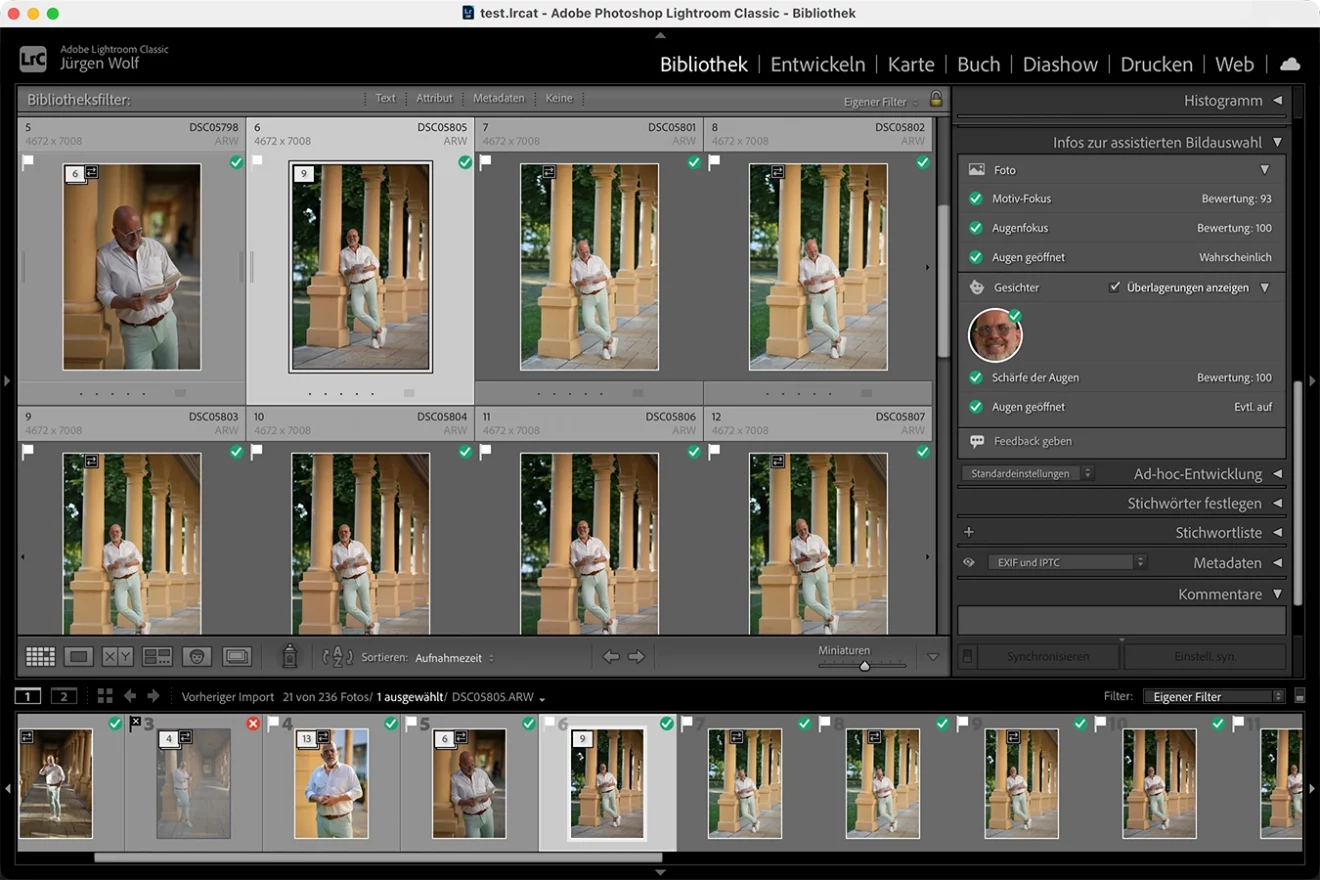Open cloud sync status icon
The height and width of the screenshot is (880, 1320).
[x=1290, y=64]
